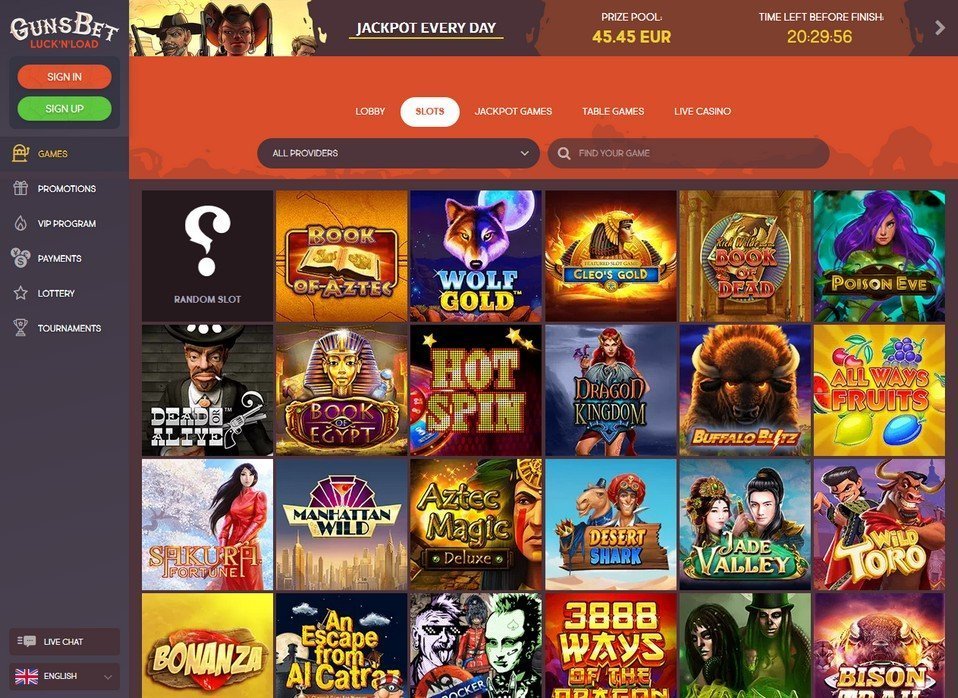Click the Payments coins icon
The width and height of the screenshot is (958, 698).
(x=21, y=258)
